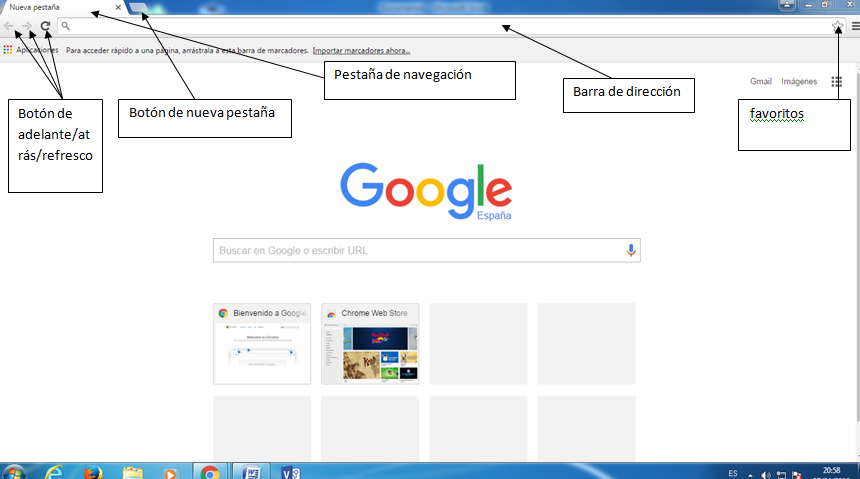Open Windows Media Player from the taskbar

[x=171, y=472]
